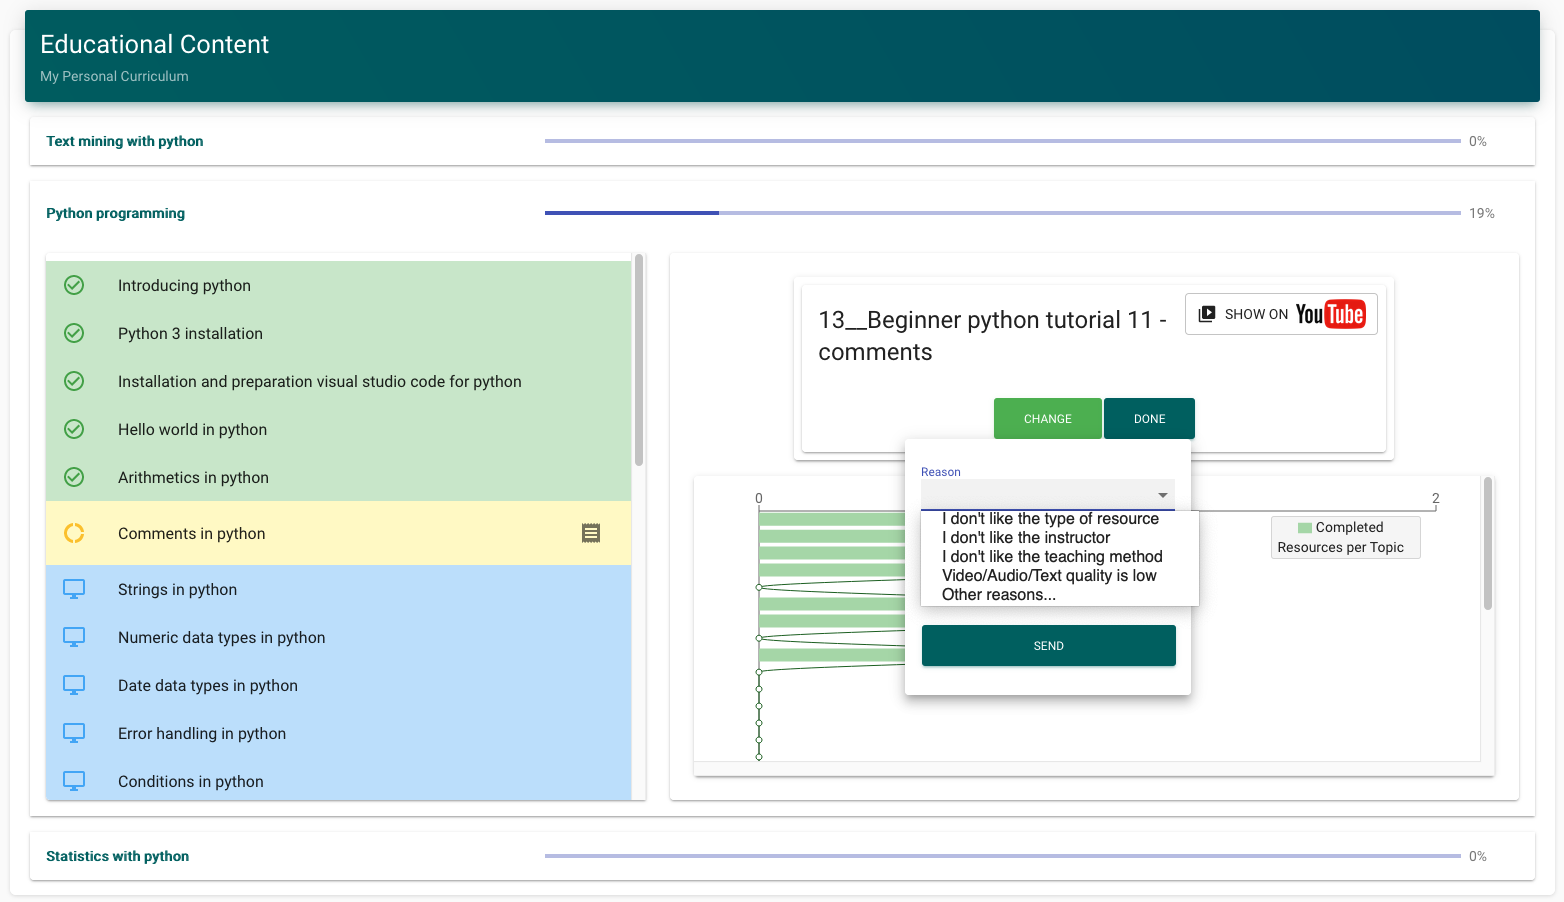Select the Arithmetics in python topic
1564x902 pixels.
tap(339, 477)
